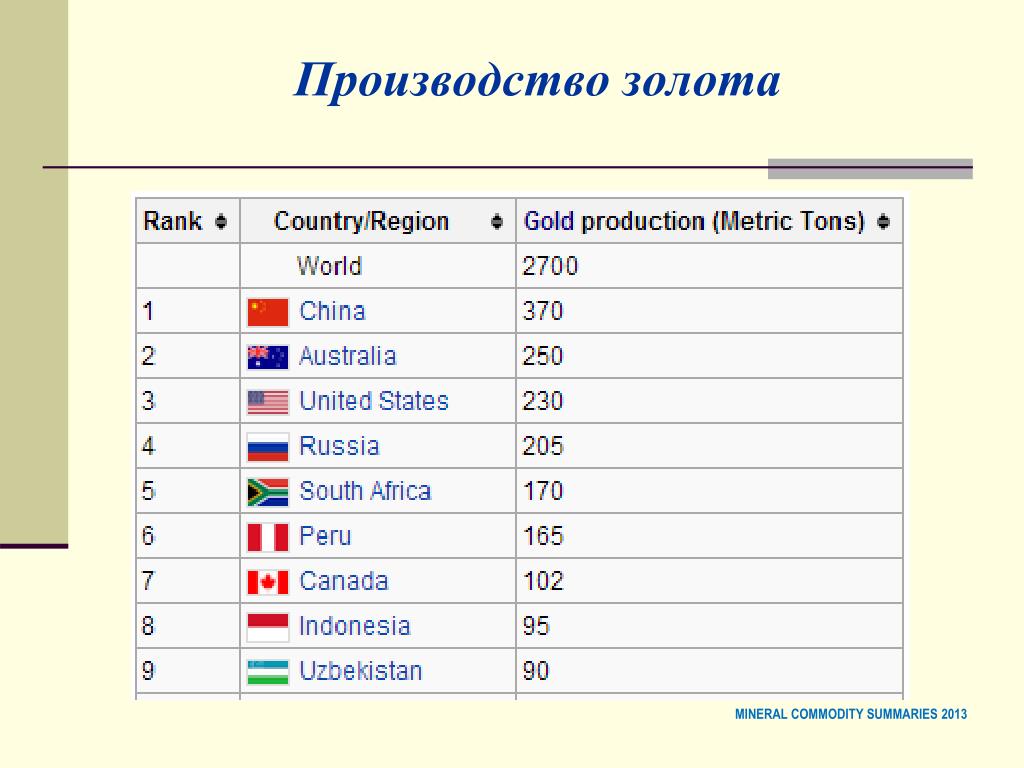
Task: Open the Russia link
Action: pyautogui.click(x=339, y=447)
